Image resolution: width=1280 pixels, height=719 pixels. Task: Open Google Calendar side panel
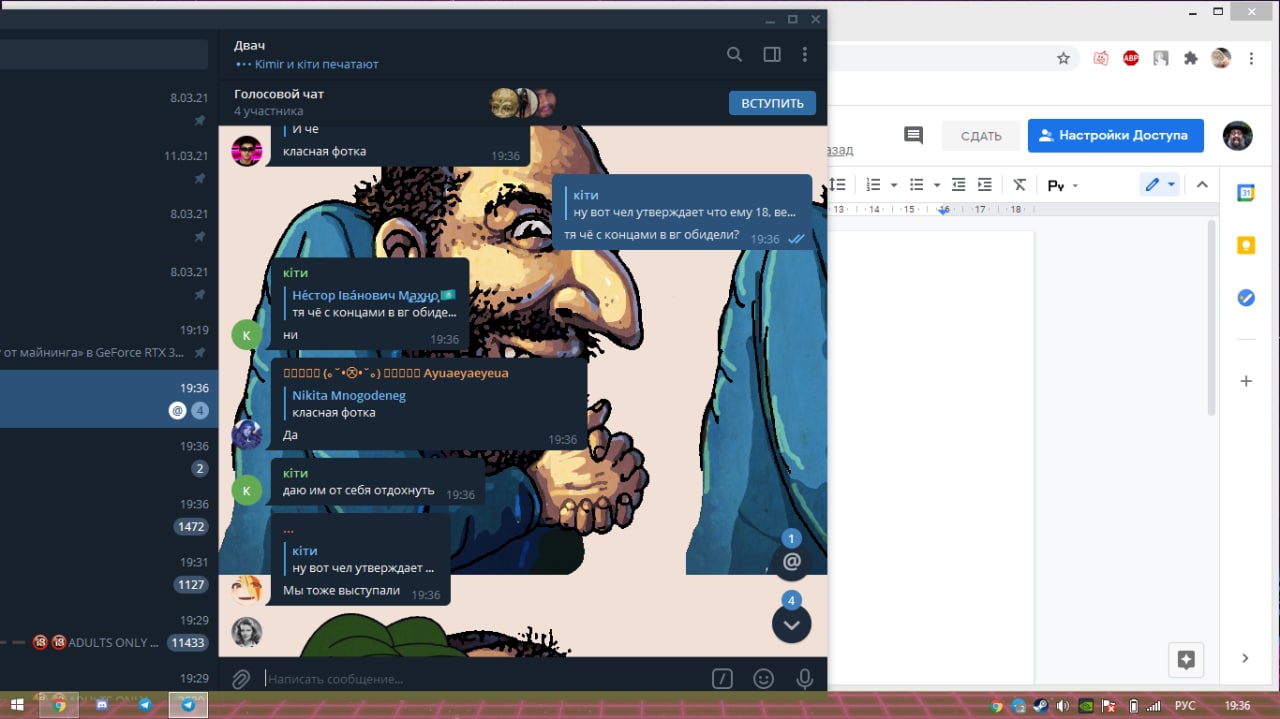(x=1246, y=193)
